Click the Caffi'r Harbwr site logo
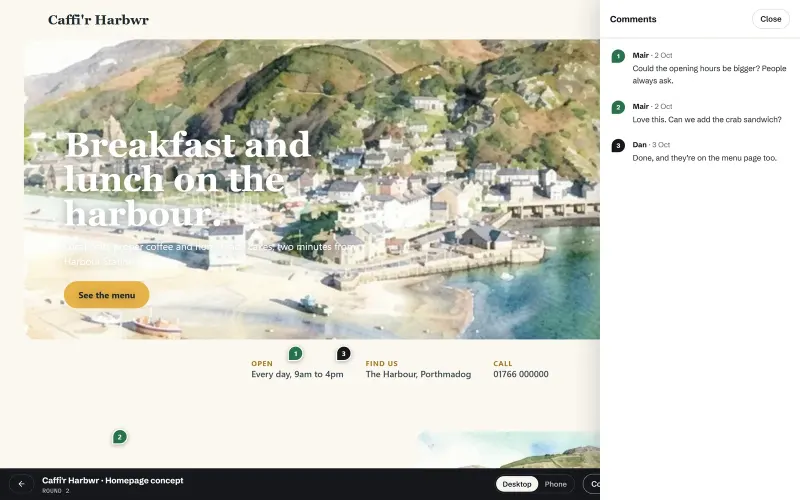Screen dimensions: 800x500 pyautogui.click(x=98, y=20)
